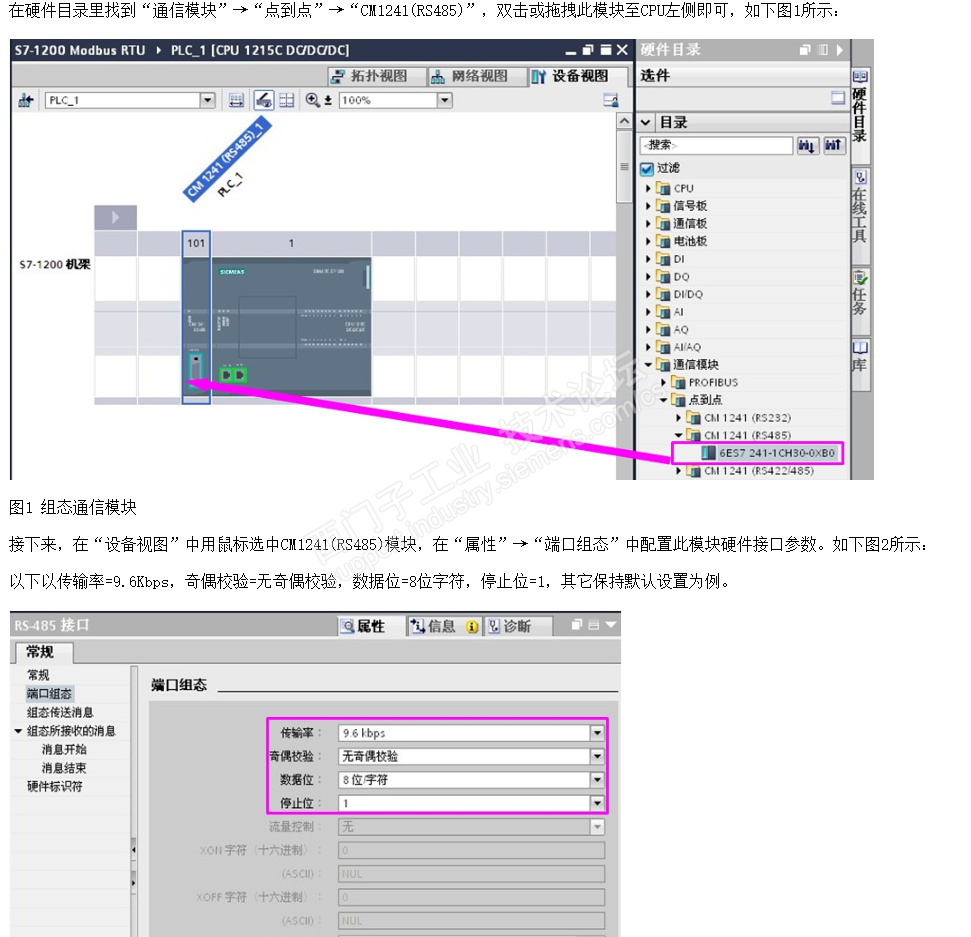Select 消息开始 in navigation tree
Image resolution: width=971 pixels, height=937 pixels.
click(x=64, y=750)
